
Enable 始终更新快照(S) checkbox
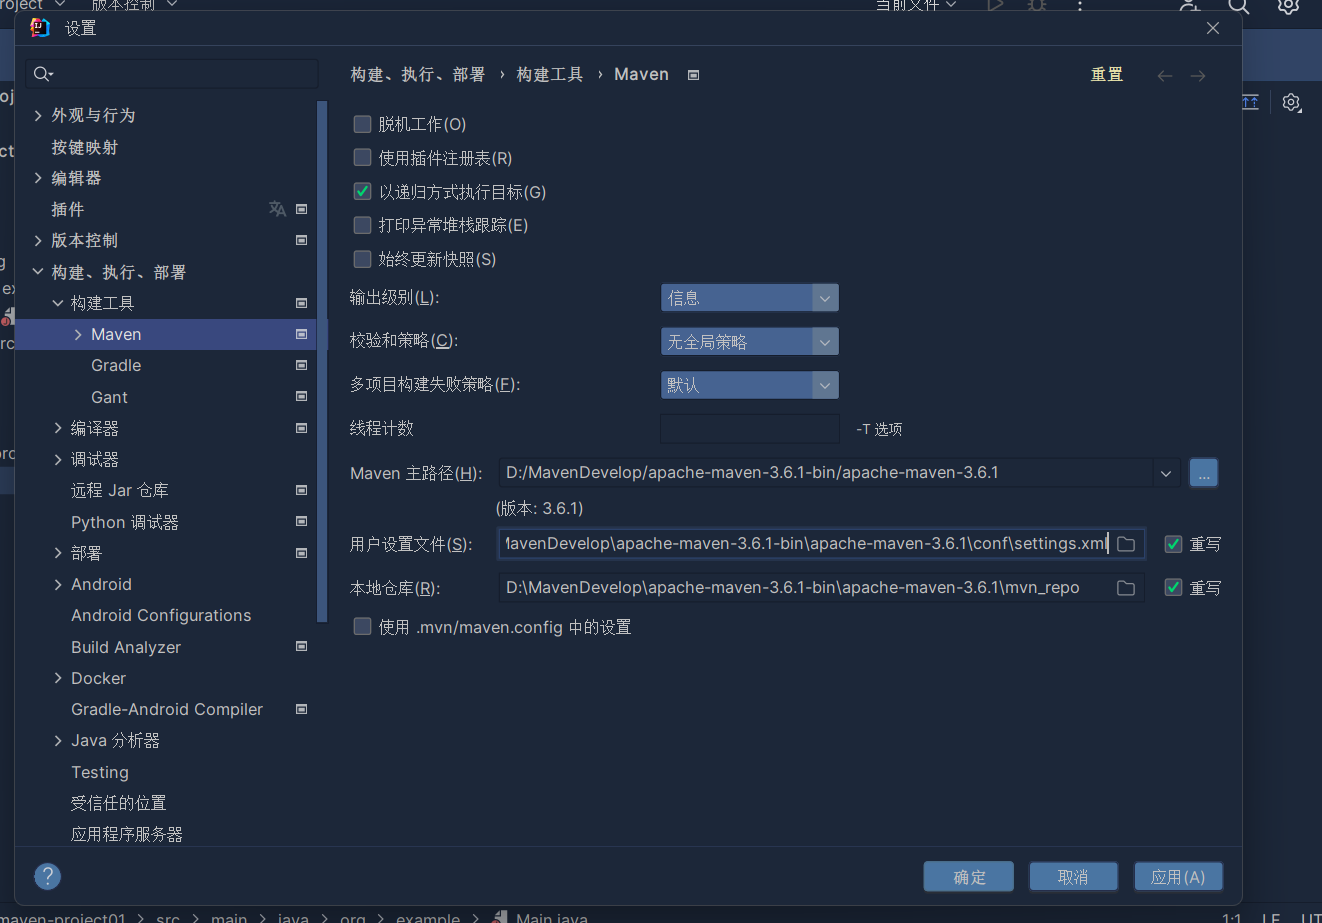[x=362, y=259]
